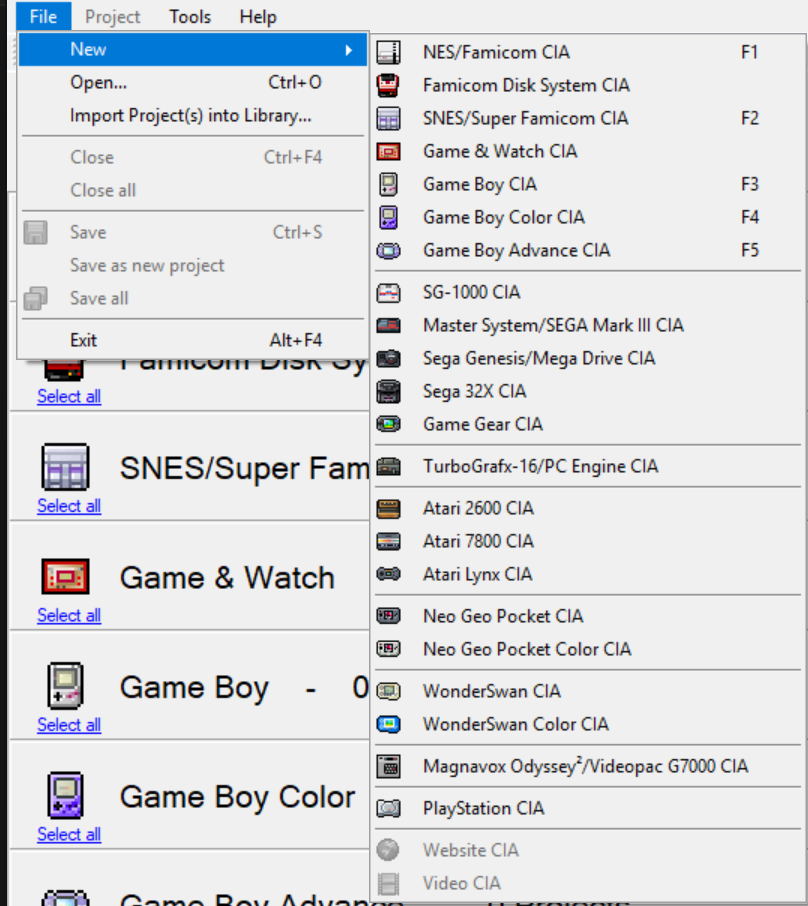This screenshot has height=906, width=808.
Task: Click the PlayStation CIA icon
Action: [388, 808]
